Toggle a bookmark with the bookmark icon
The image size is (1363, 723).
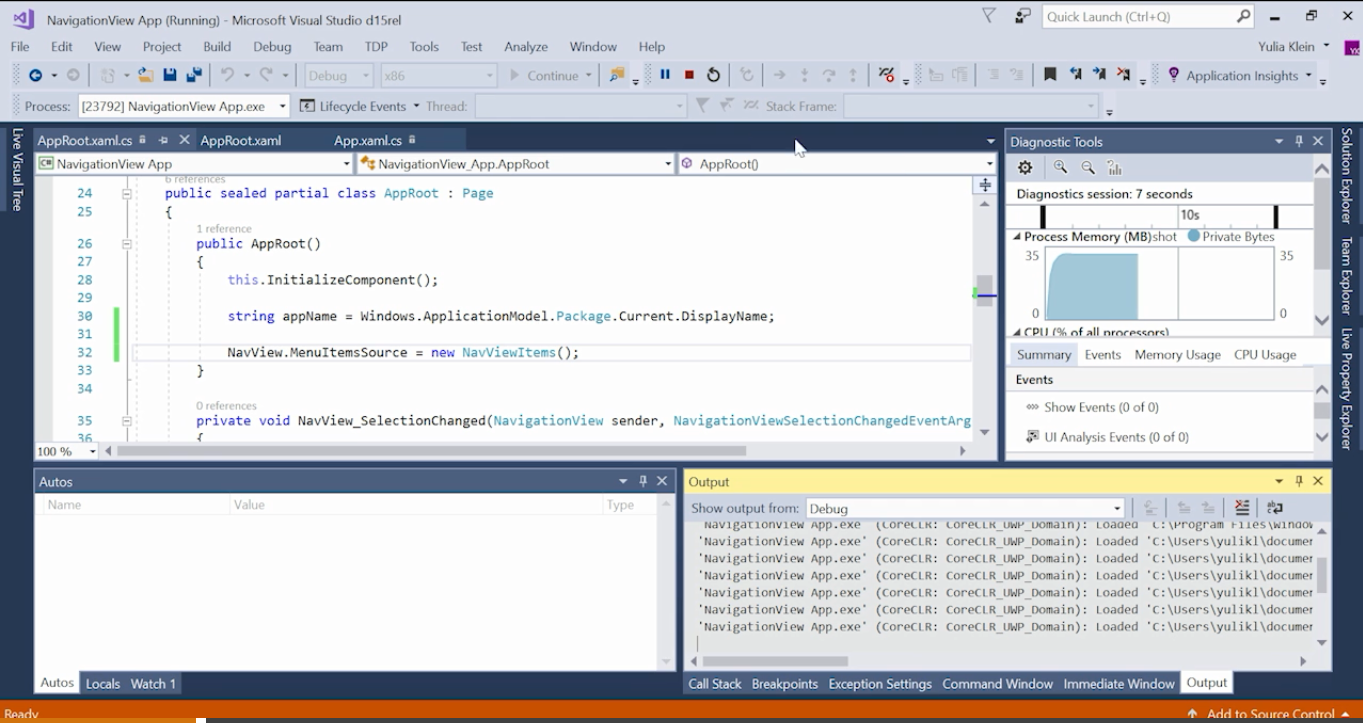pyautogui.click(x=1050, y=75)
